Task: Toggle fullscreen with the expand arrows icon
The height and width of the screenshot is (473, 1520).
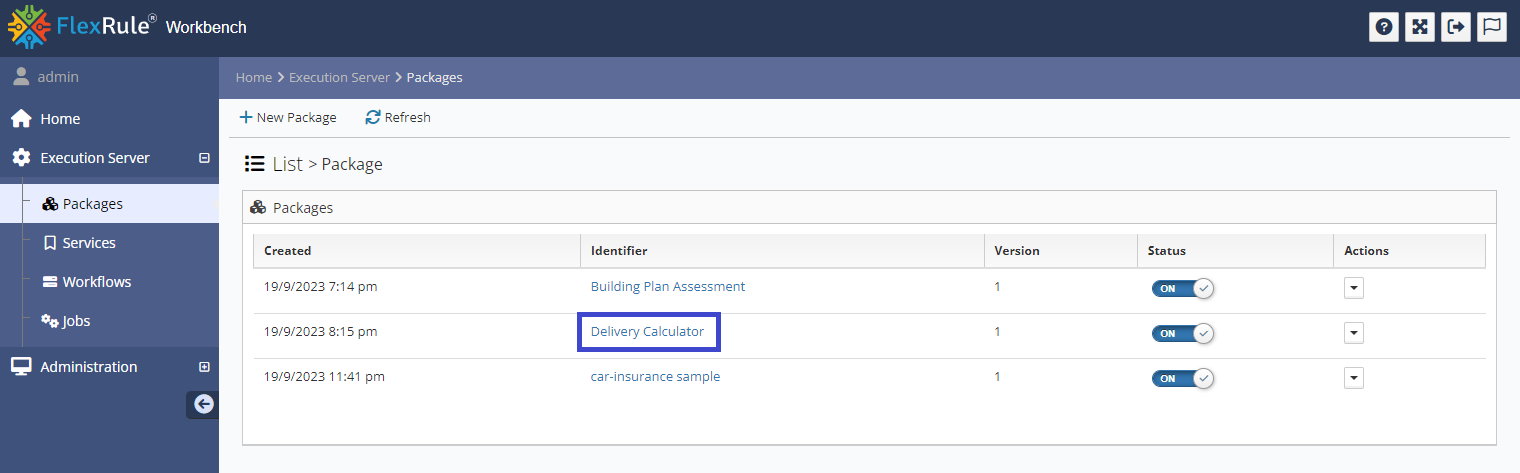Action: click(x=1420, y=27)
